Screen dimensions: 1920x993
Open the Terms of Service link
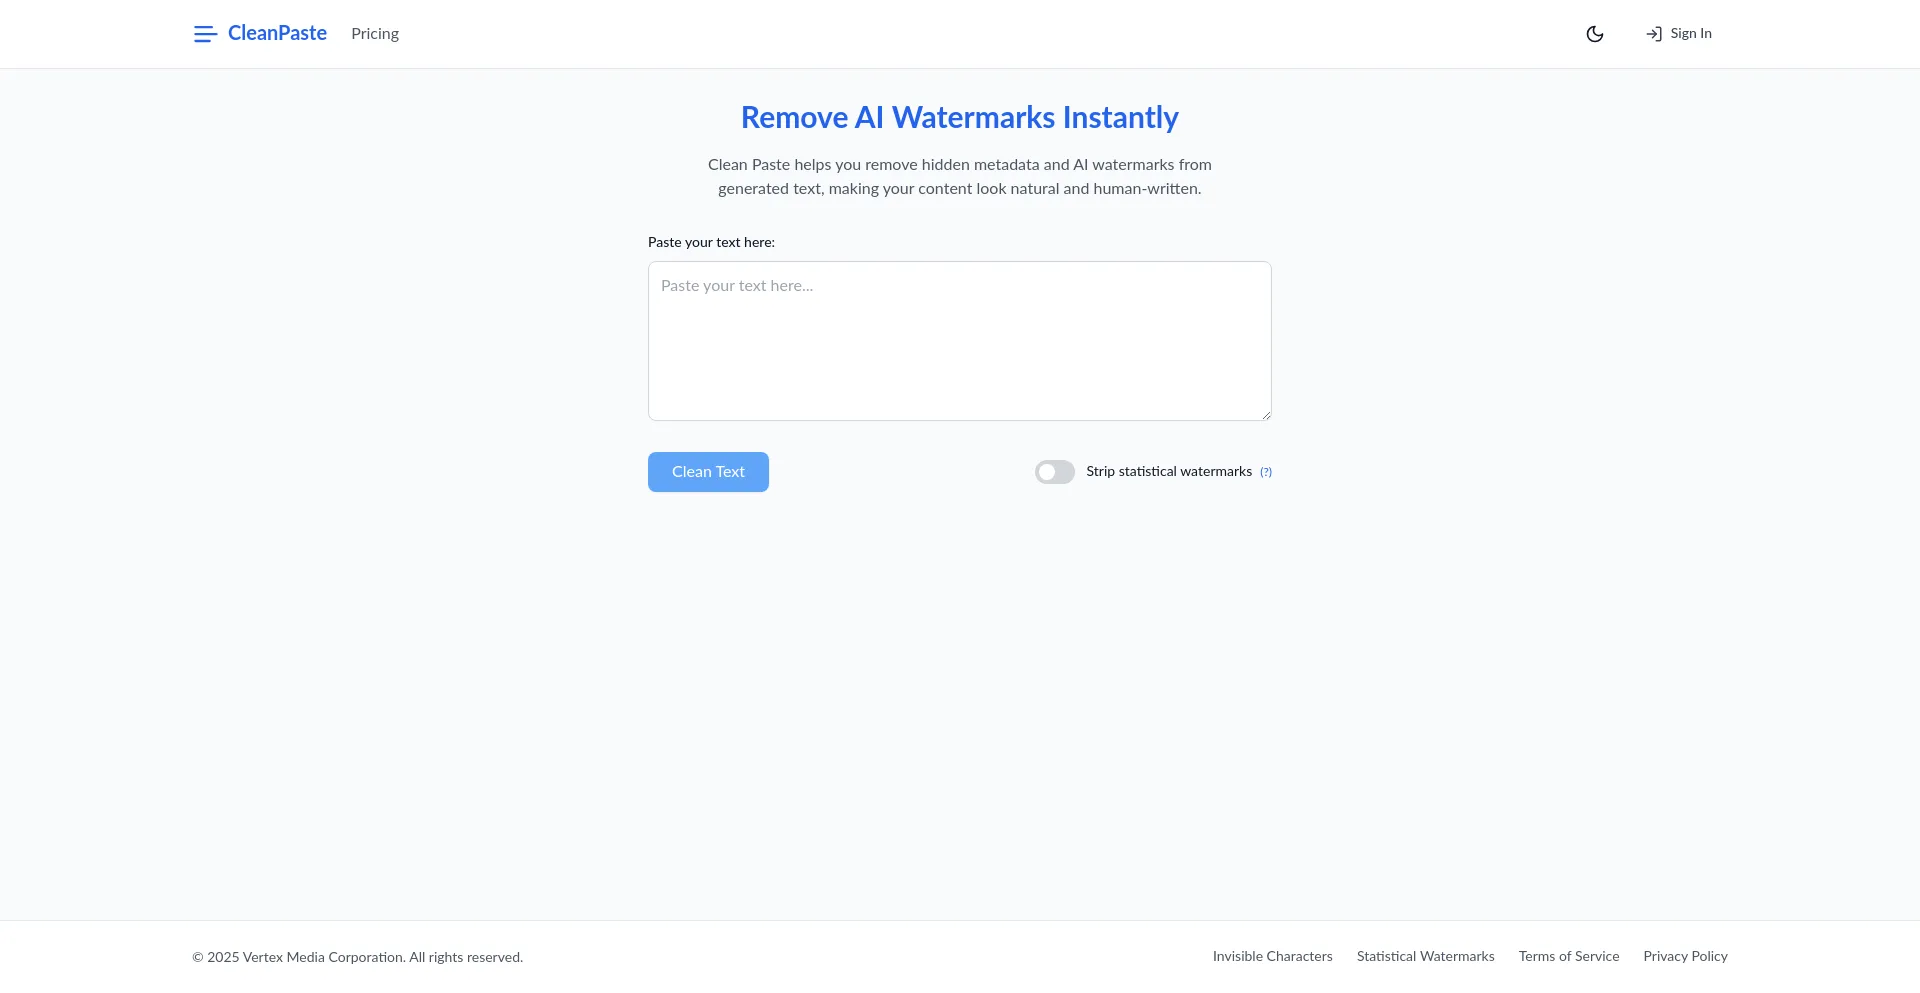[x=1568, y=957]
